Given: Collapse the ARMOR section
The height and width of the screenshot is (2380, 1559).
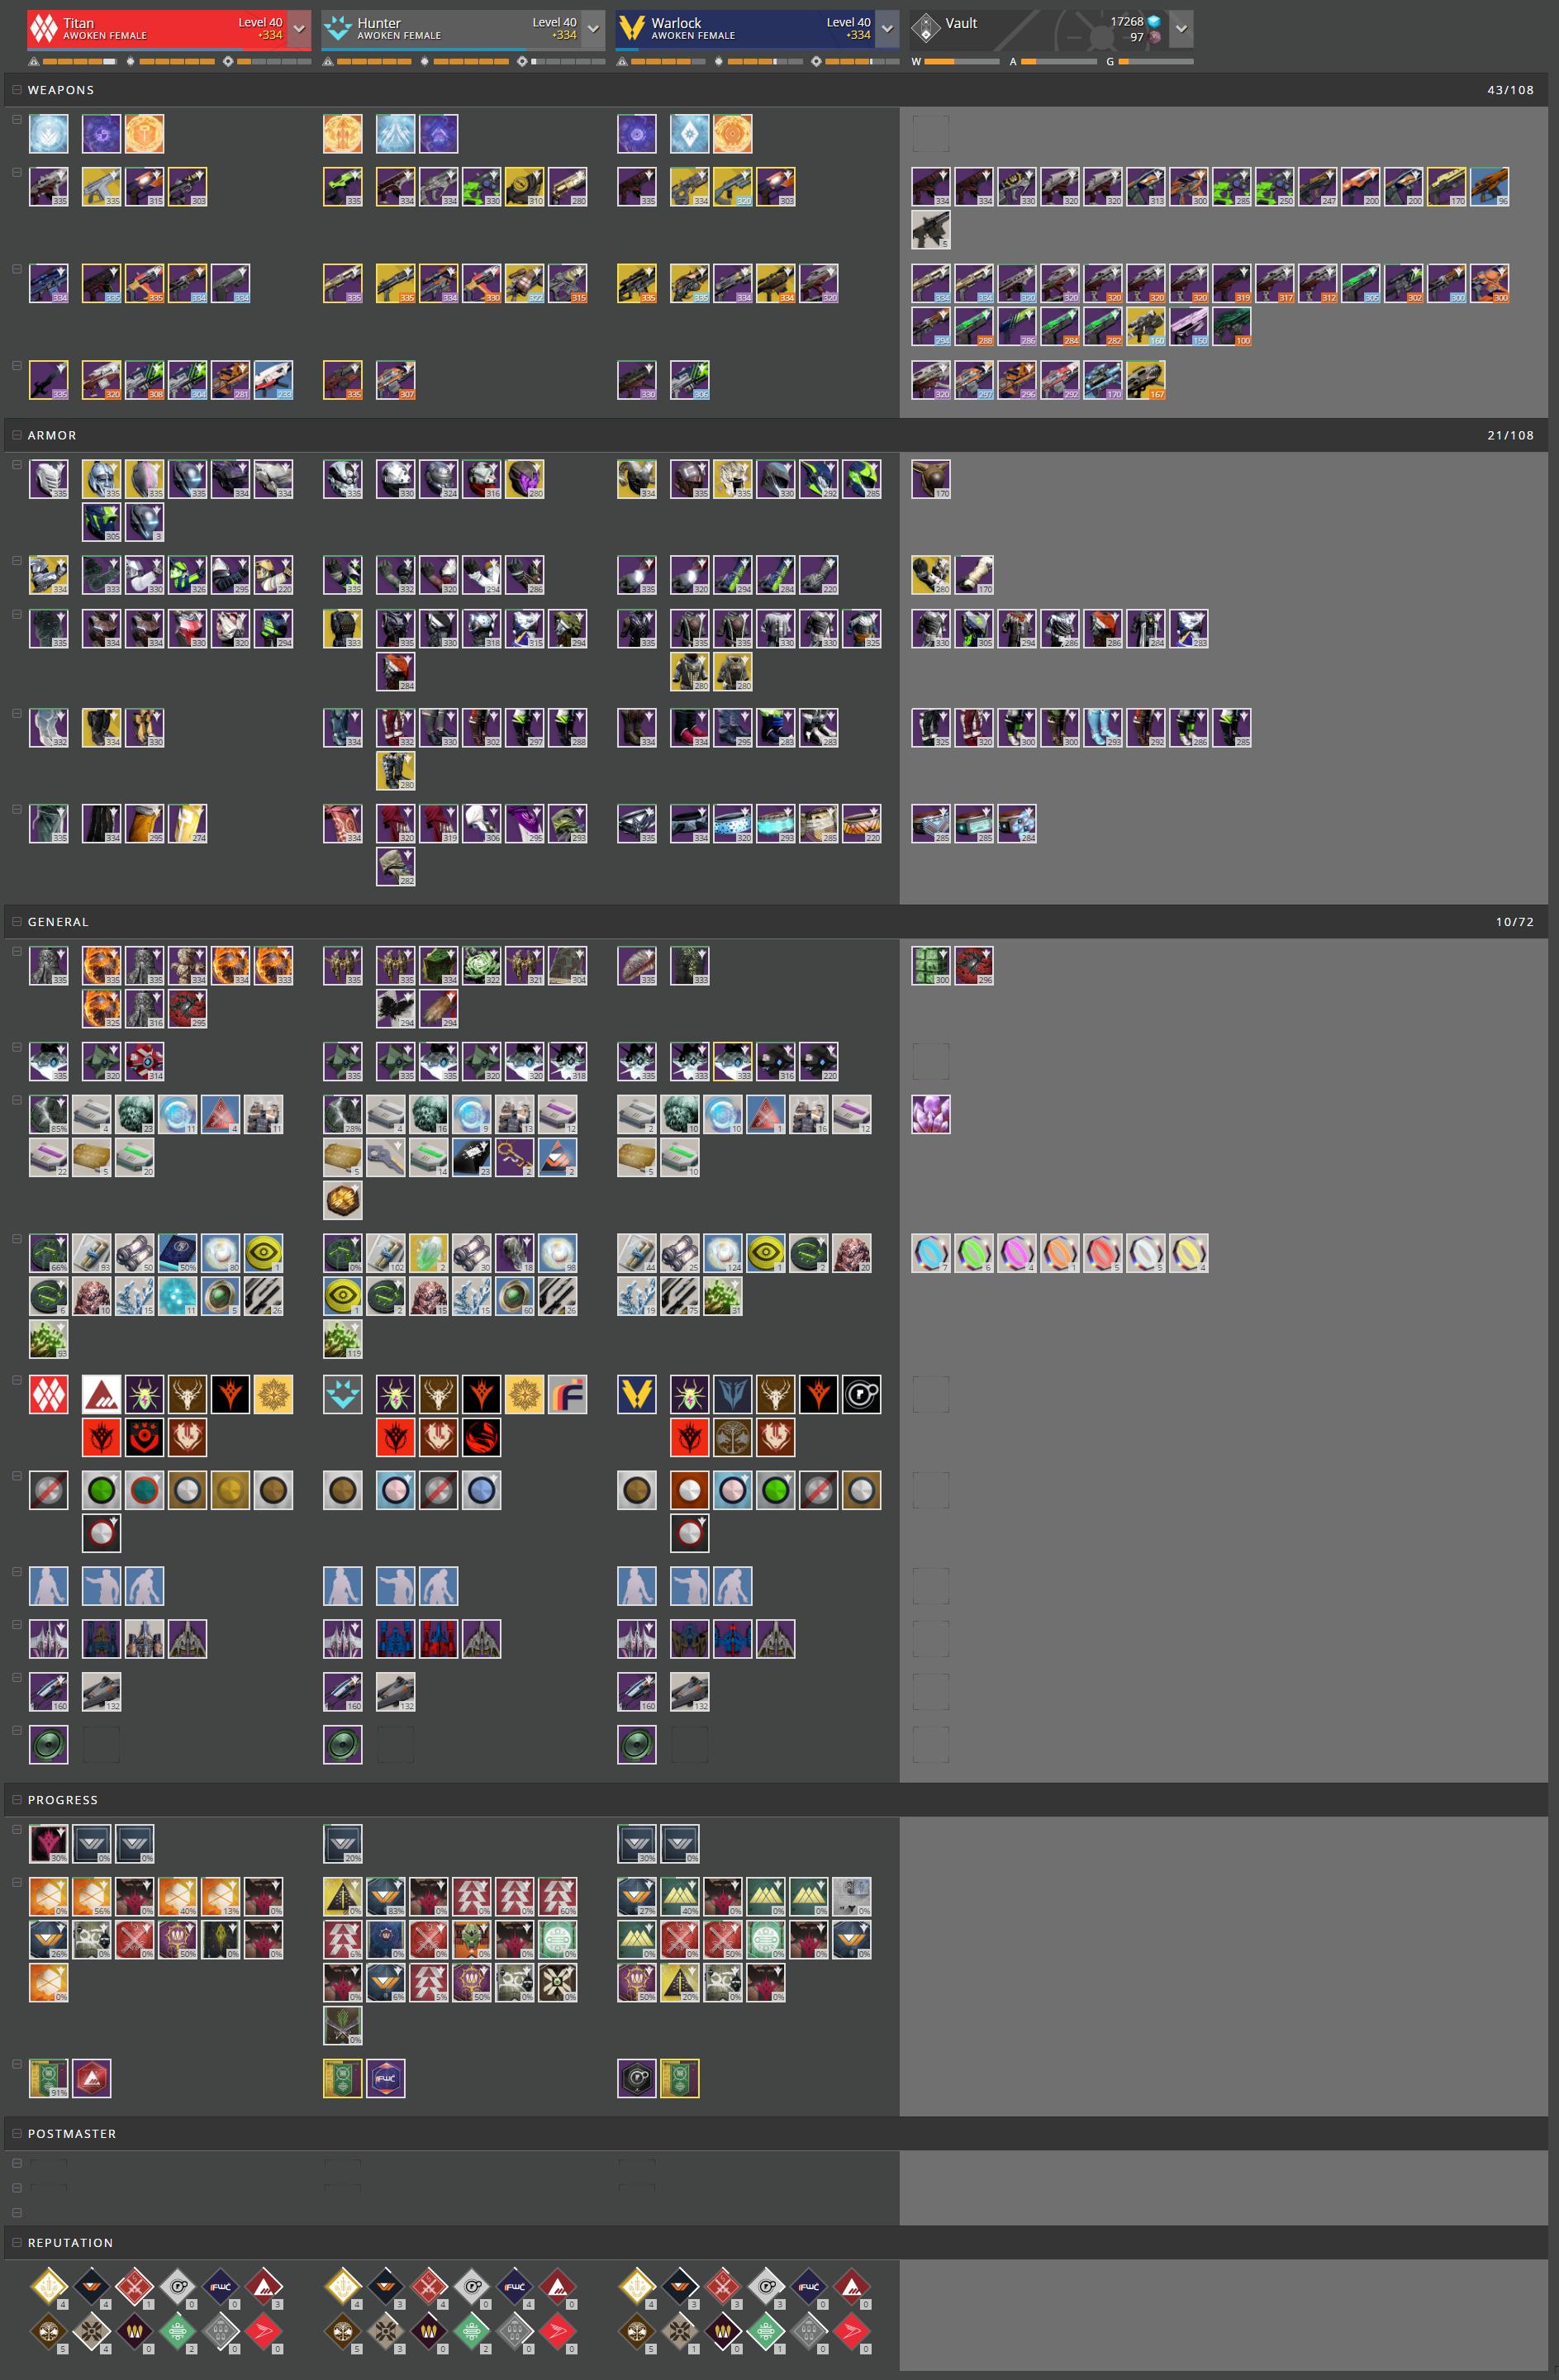Looking at the screenshot, I should (17, 435).
